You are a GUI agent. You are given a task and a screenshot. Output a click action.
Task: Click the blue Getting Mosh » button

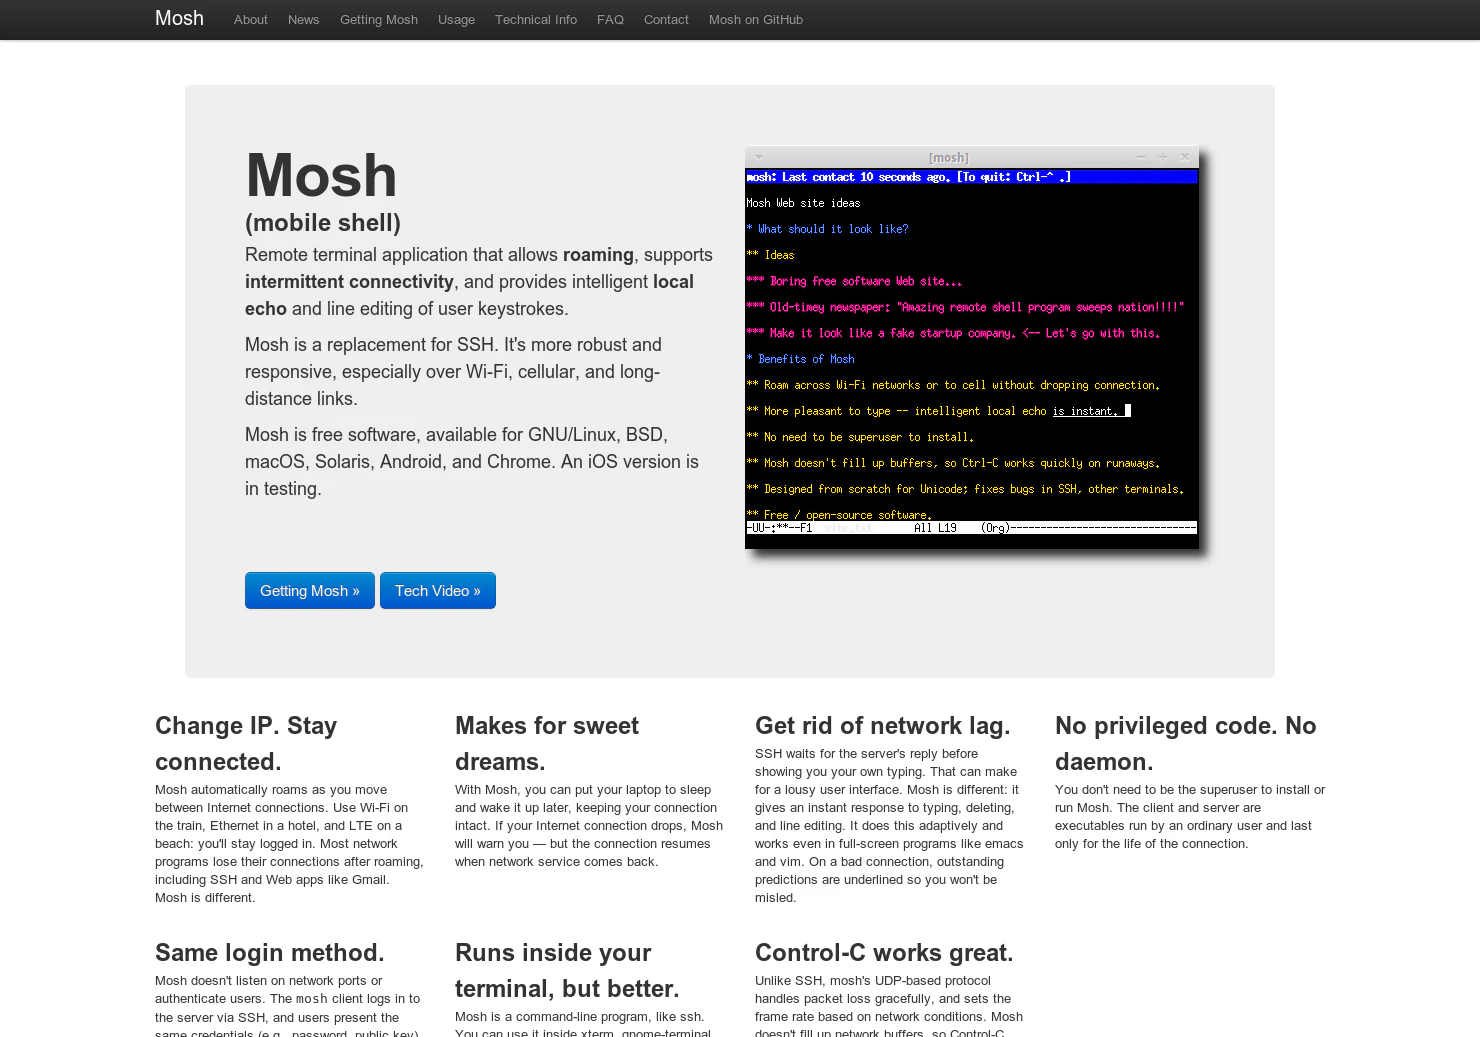click(309, 590)
